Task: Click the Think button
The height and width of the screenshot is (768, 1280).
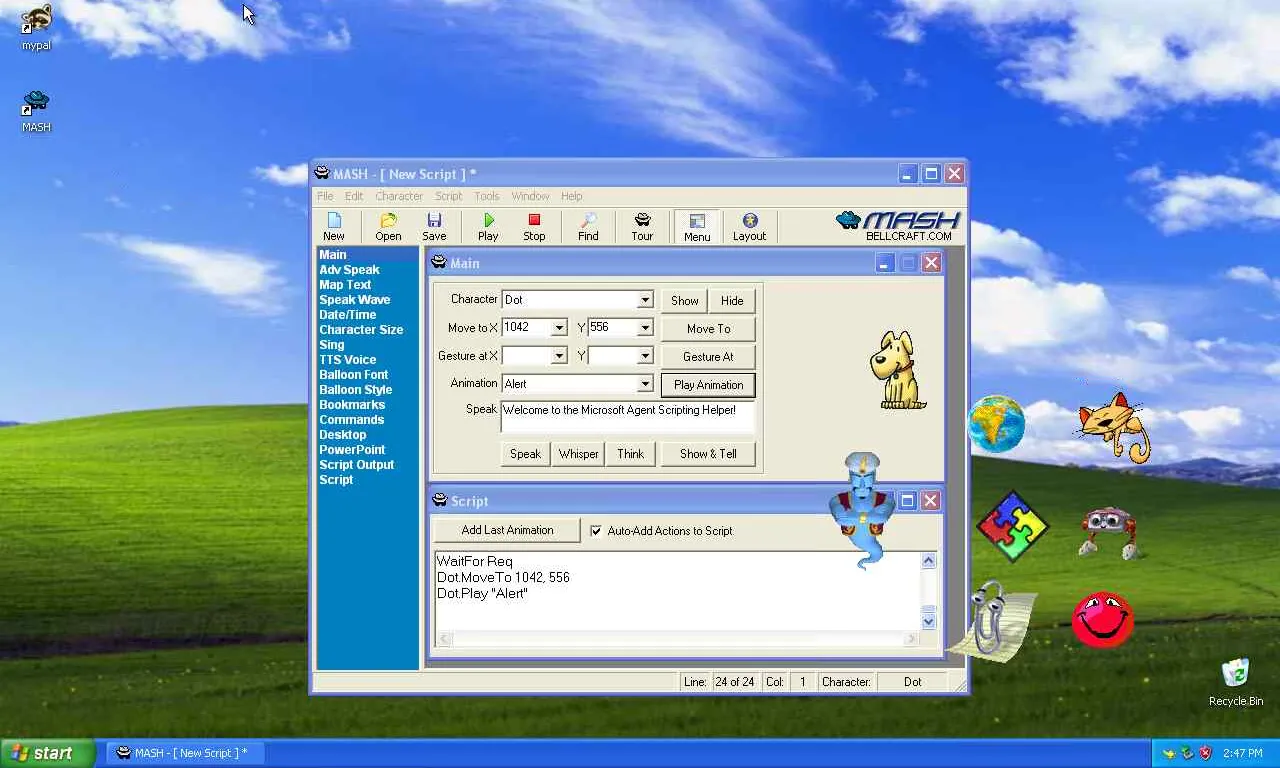Action: pos(630,453)
